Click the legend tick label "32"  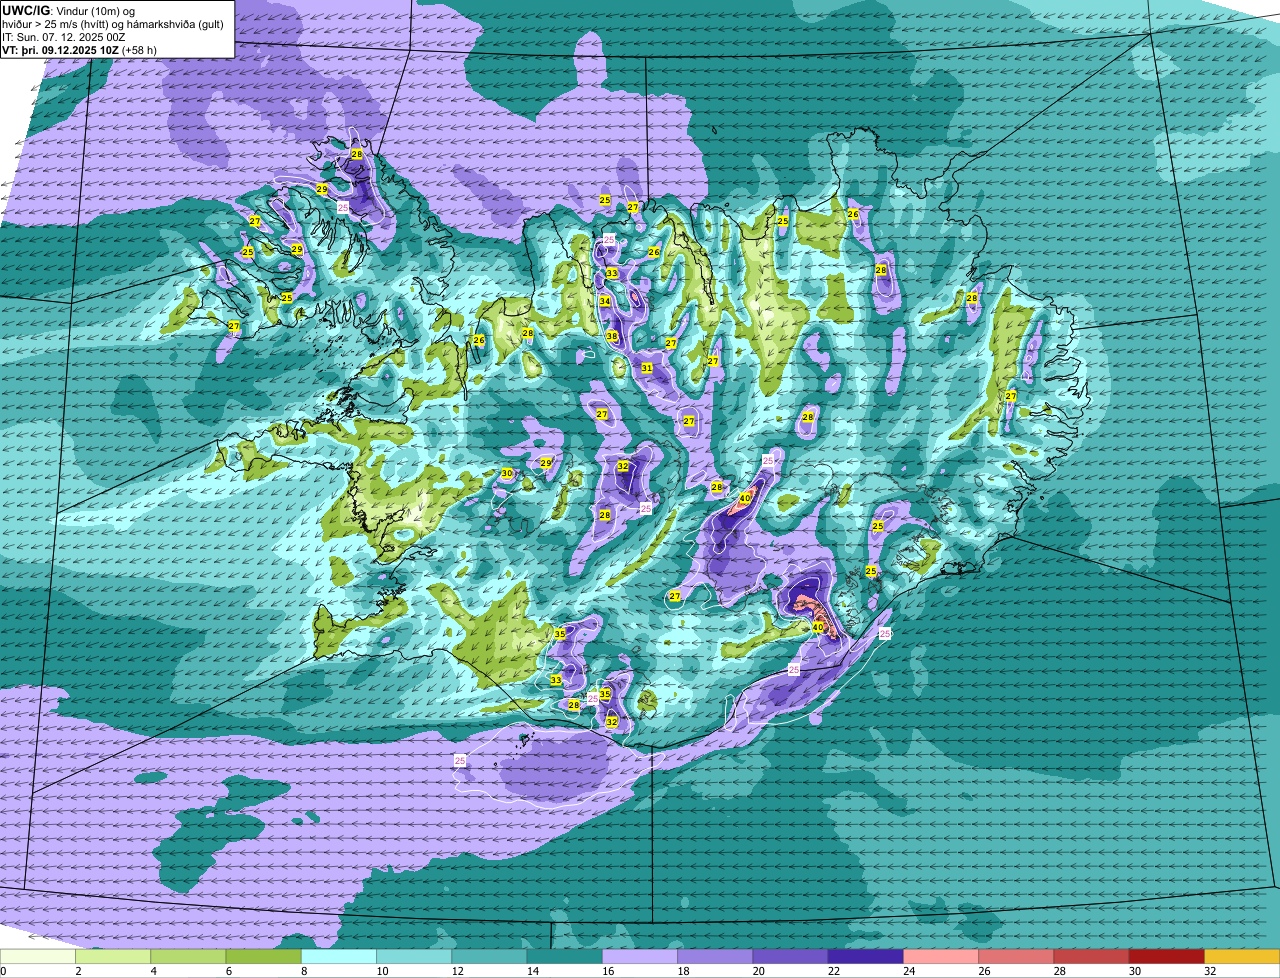[1210, 971]
